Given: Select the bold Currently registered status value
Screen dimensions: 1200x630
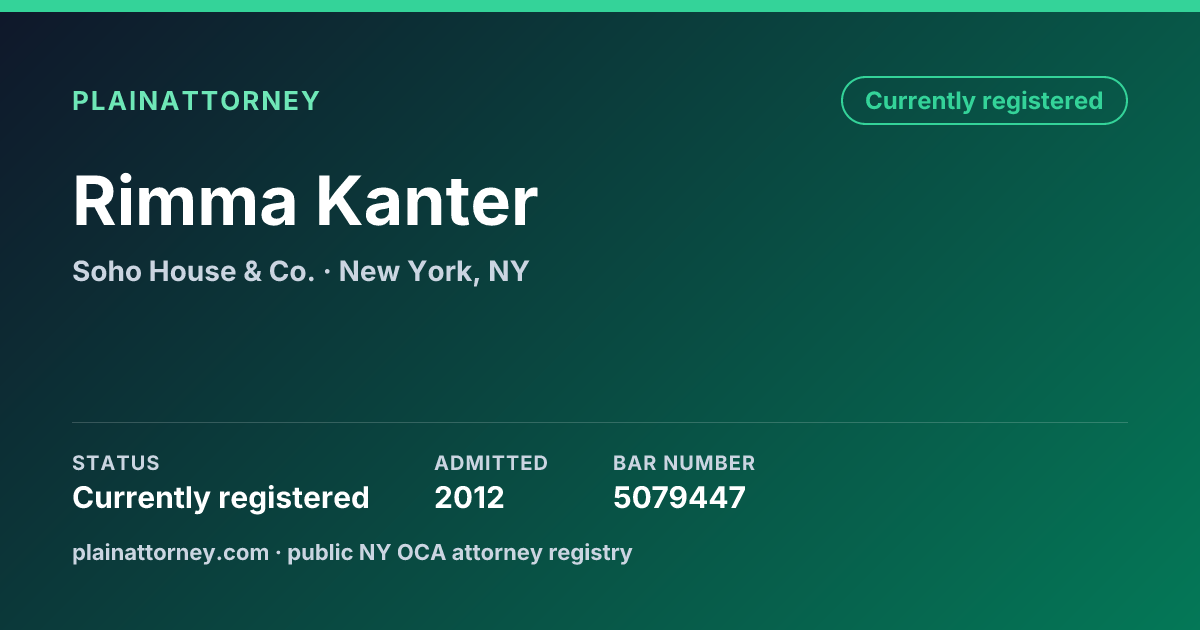Looking at the screenshot, I should (x=221, y=497).
